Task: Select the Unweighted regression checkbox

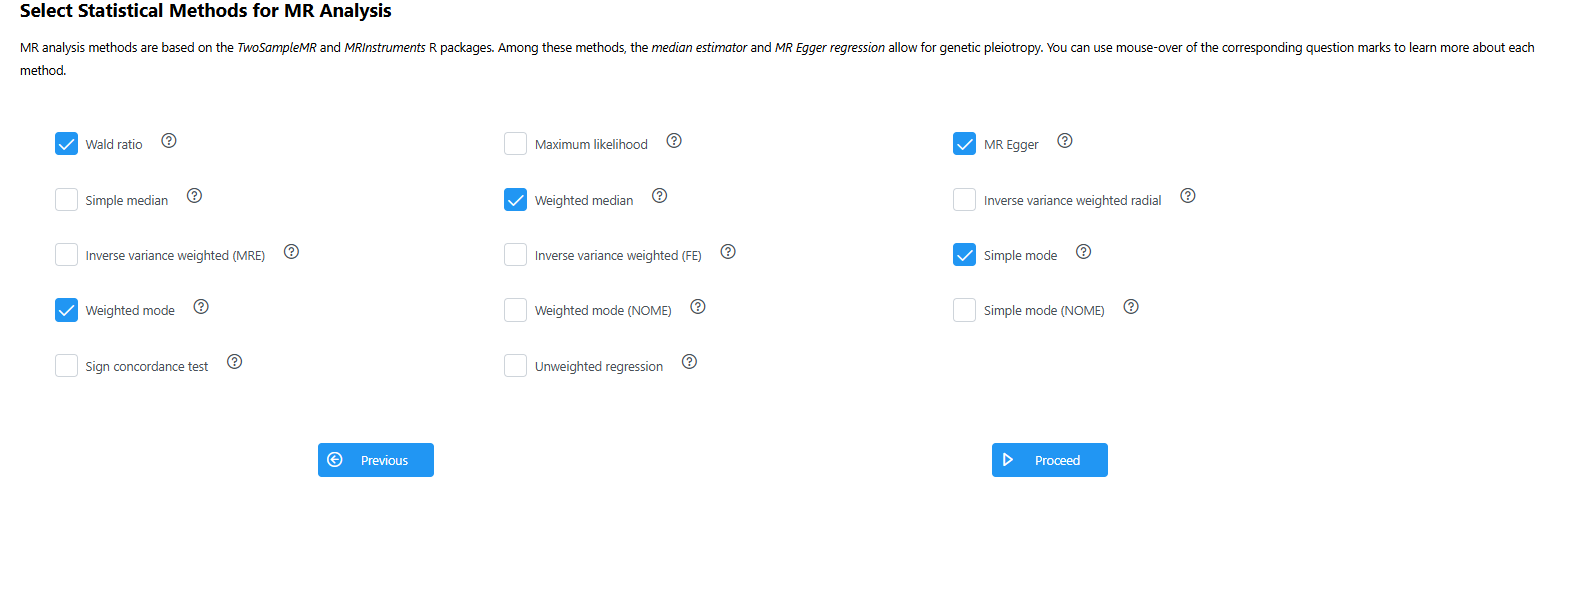Action: pyautogui.click(x=515, y=366)
